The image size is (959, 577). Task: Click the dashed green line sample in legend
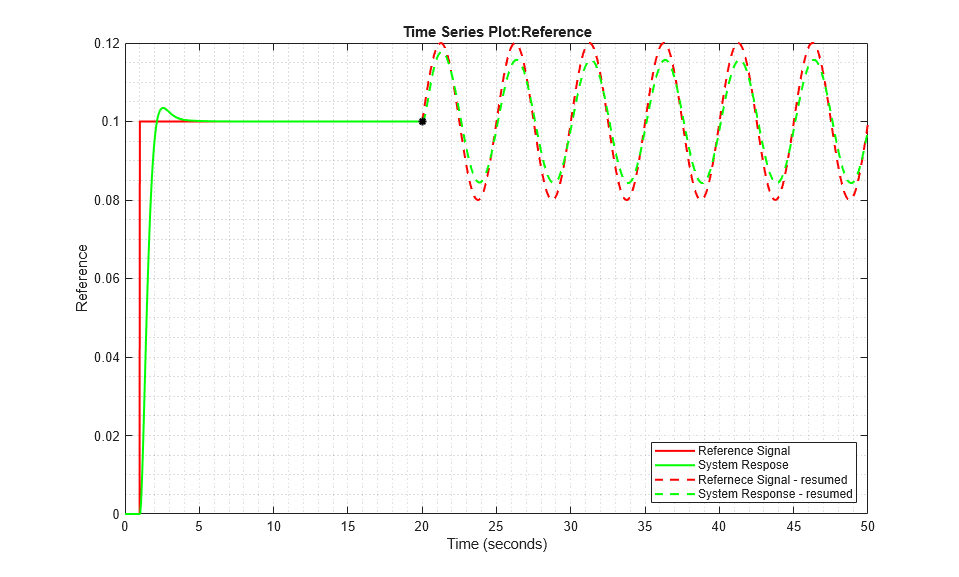tap(674, 494)
